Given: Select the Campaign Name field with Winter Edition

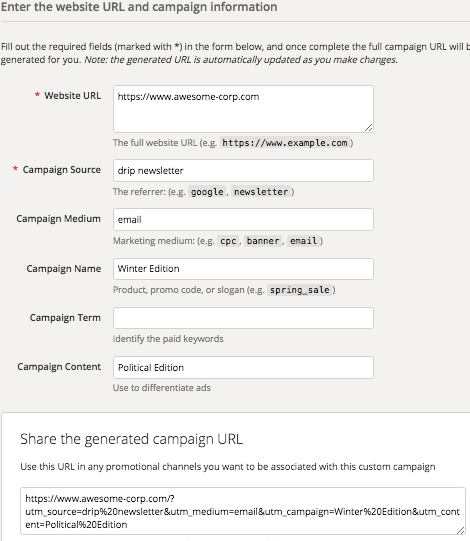Looking at the screenshot, I should [243, 269].
